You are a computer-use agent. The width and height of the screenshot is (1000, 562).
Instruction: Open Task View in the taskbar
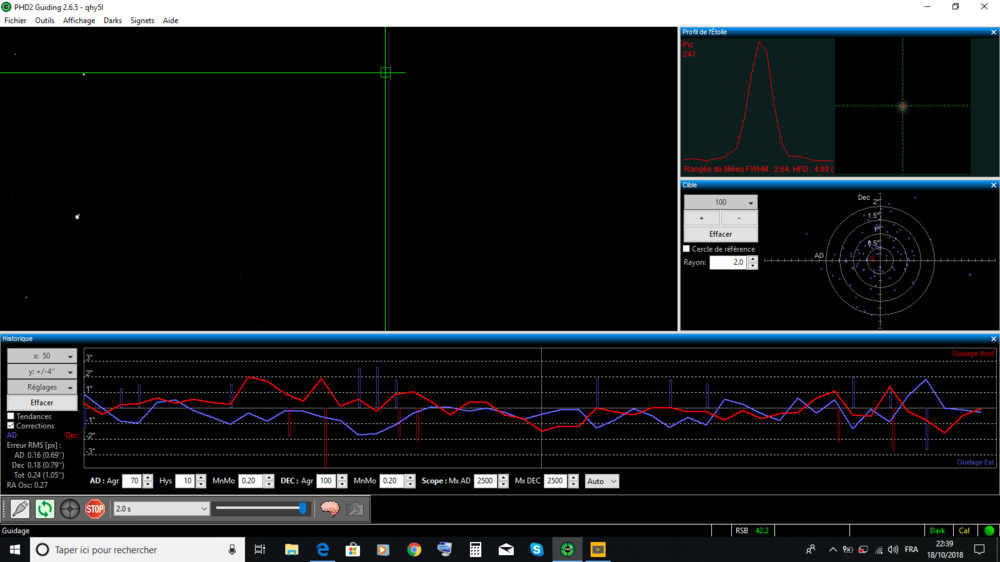point(260,549)
